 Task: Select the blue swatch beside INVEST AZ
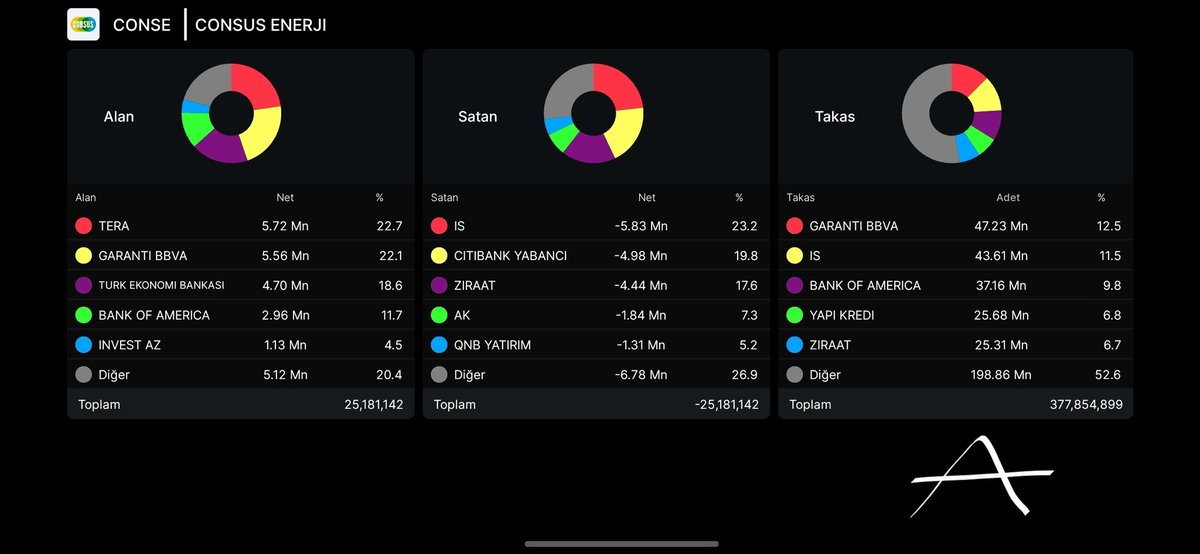84,345
